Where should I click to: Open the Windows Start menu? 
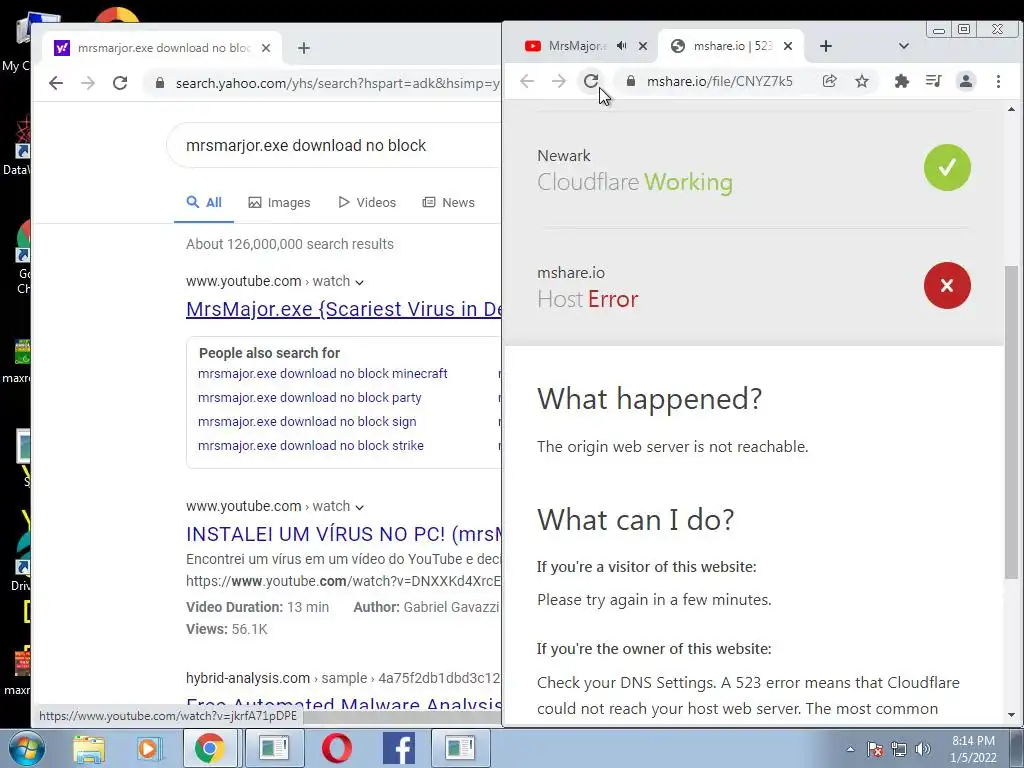tap(25, 748)
